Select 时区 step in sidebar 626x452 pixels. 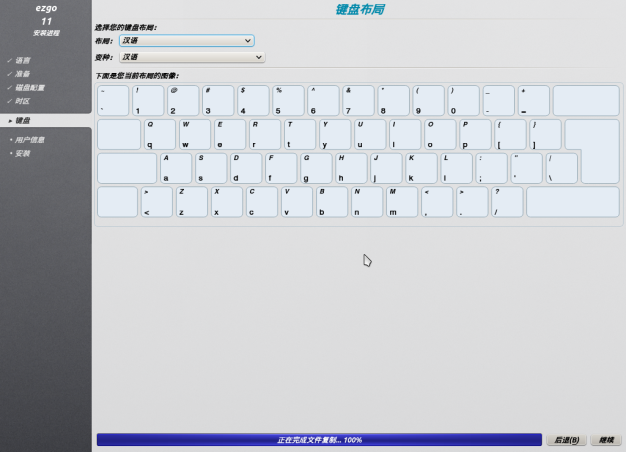tap(22, 101)
